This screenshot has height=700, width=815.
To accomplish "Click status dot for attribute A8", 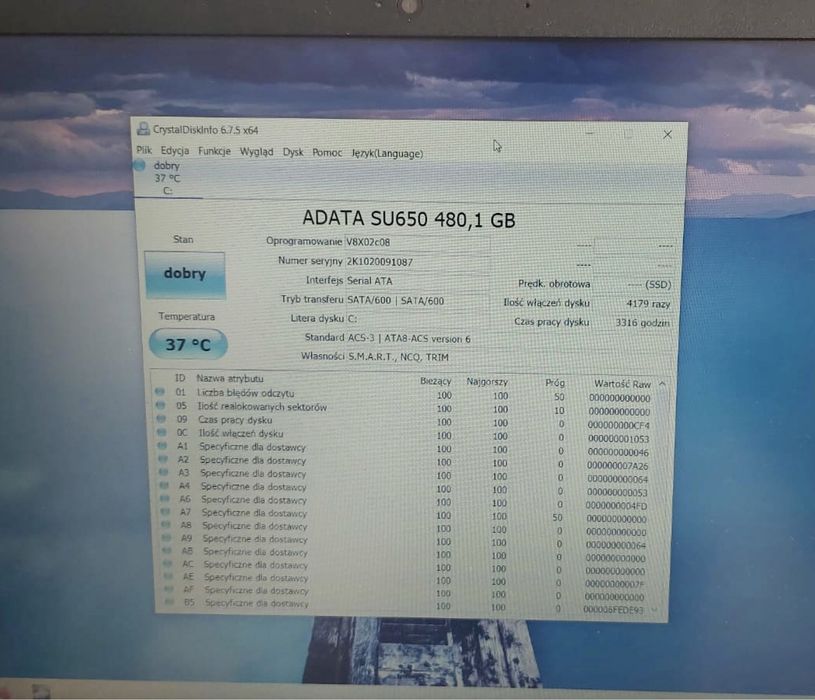I will [166, 524].
